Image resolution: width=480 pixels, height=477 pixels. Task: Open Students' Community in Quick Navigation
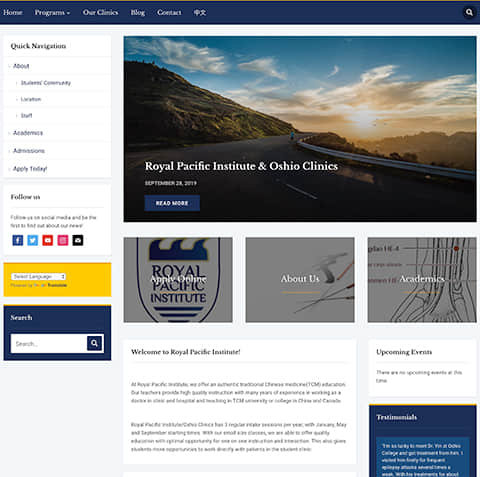tap(46, 83)
